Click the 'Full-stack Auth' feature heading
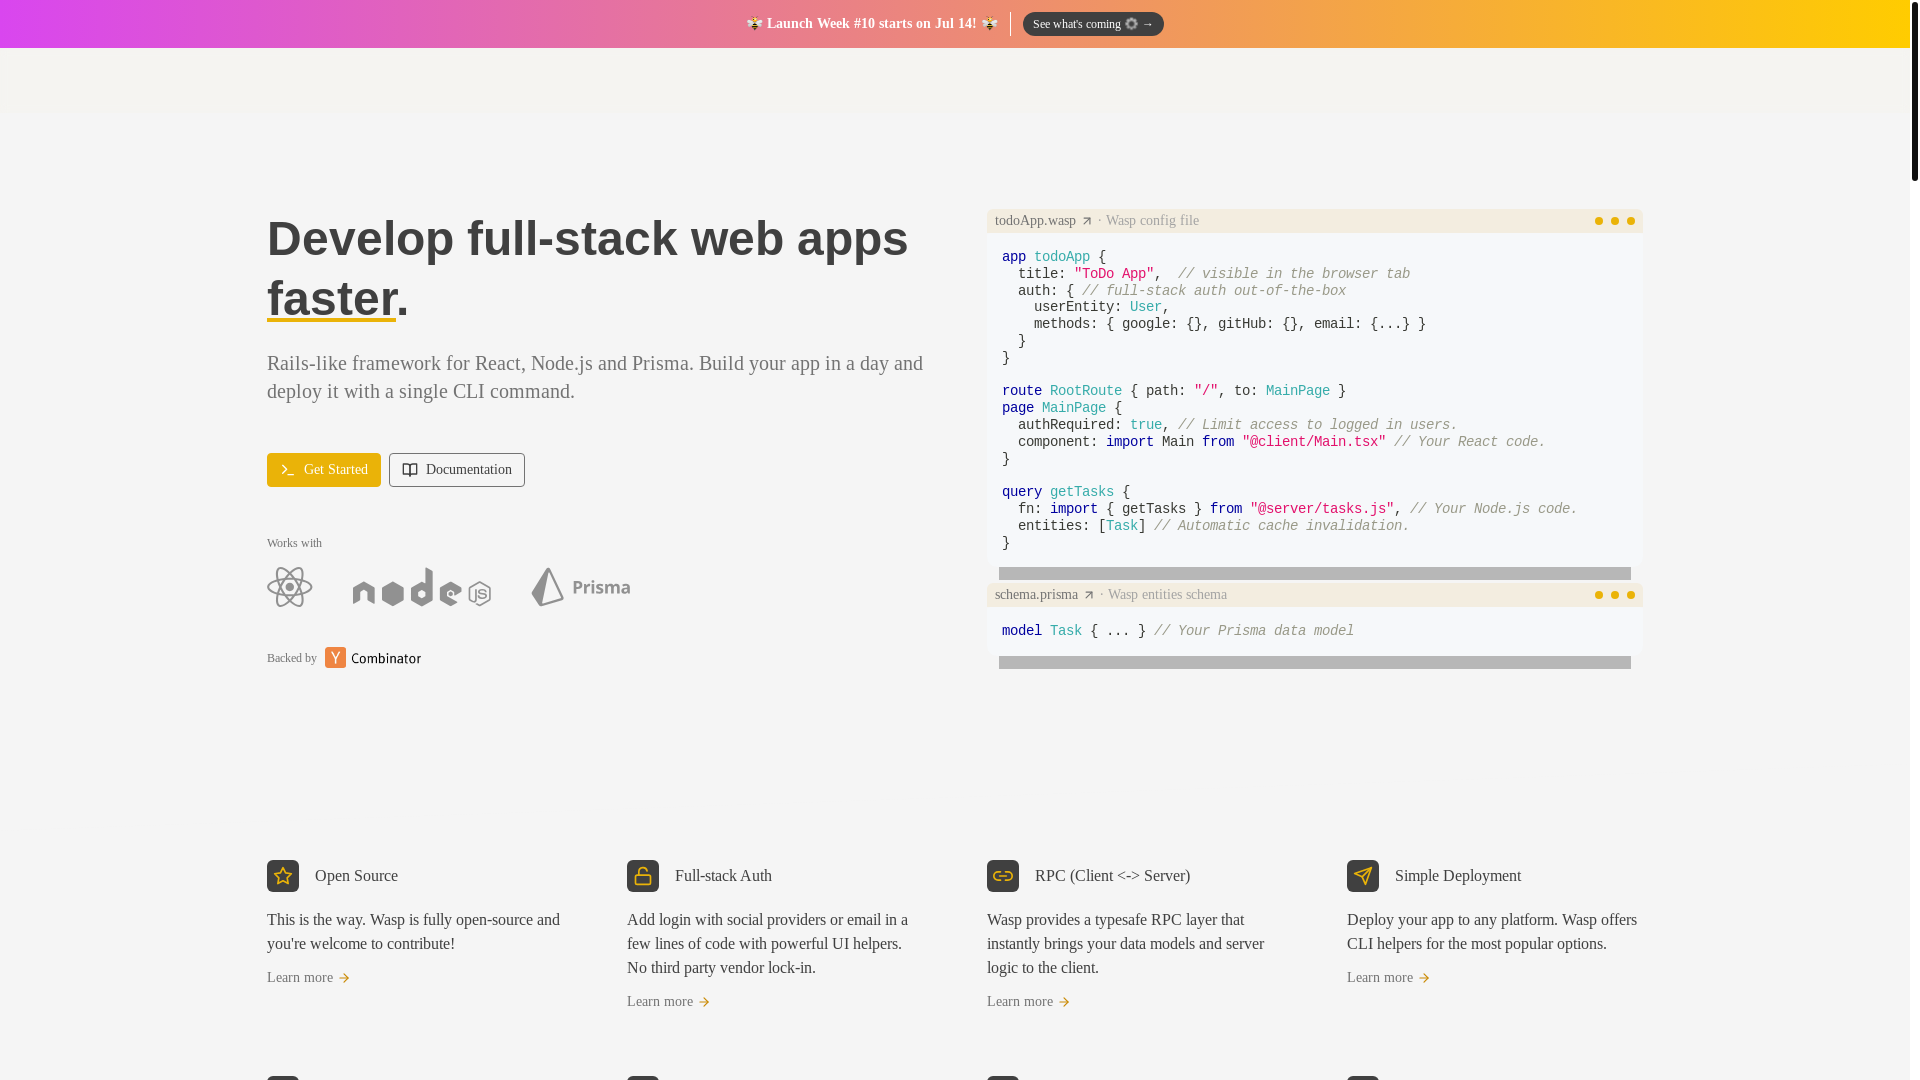Image resolution: width=1920 pixels, height=1080 pixels. tap(723, 876)
